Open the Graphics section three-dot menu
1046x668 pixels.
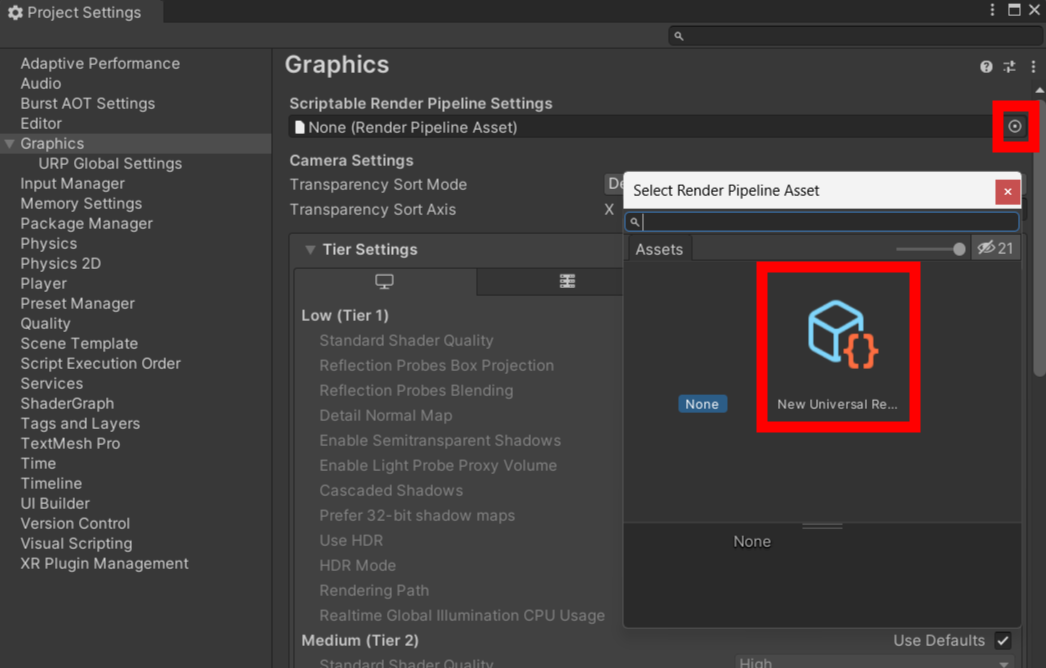(1033, 67)
